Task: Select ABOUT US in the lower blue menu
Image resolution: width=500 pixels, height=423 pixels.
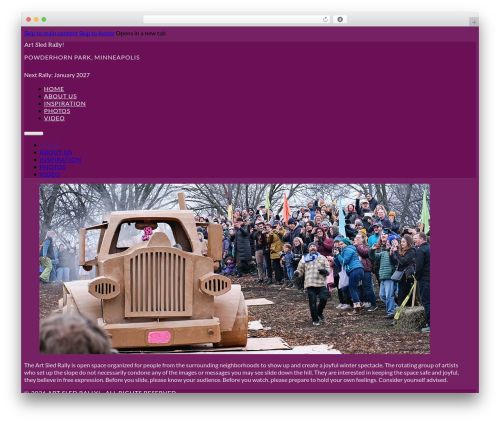Action: [x=56, y=152]
